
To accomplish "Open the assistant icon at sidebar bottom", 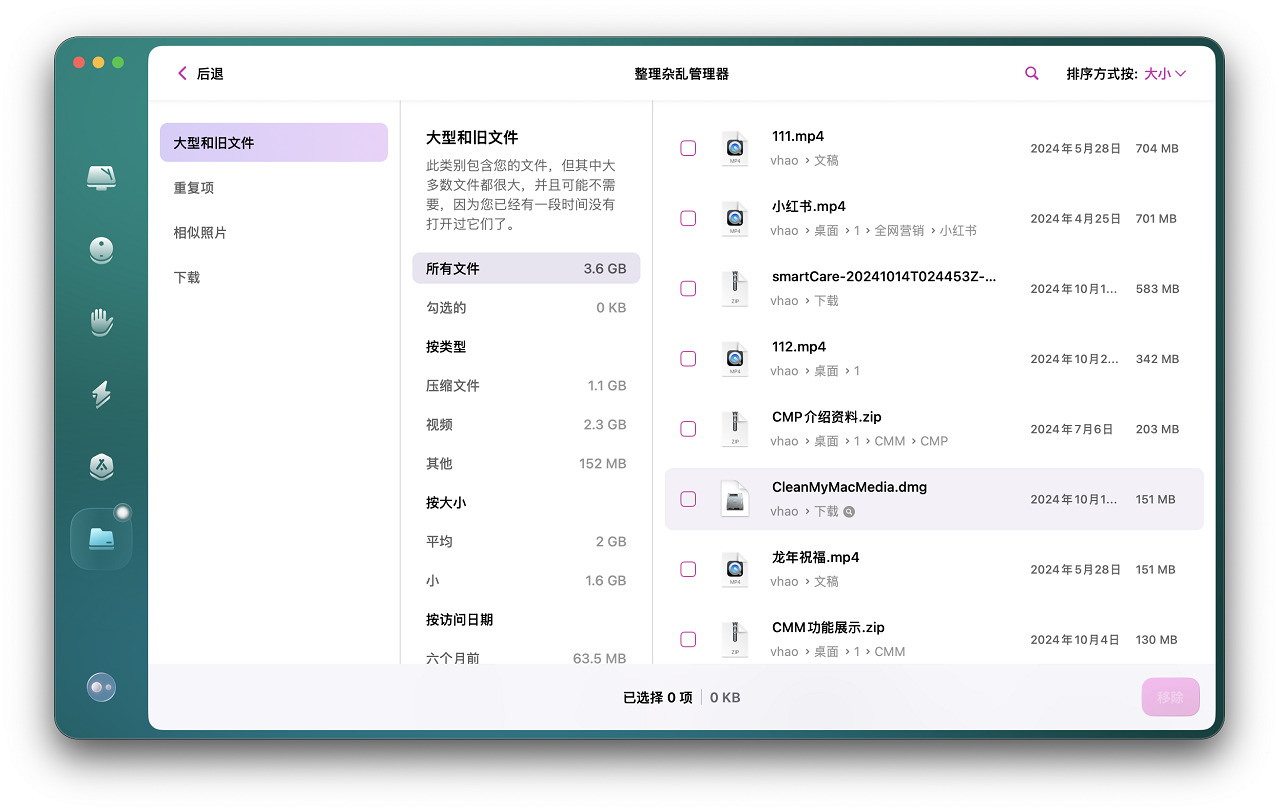I will (x=101, y=687).
